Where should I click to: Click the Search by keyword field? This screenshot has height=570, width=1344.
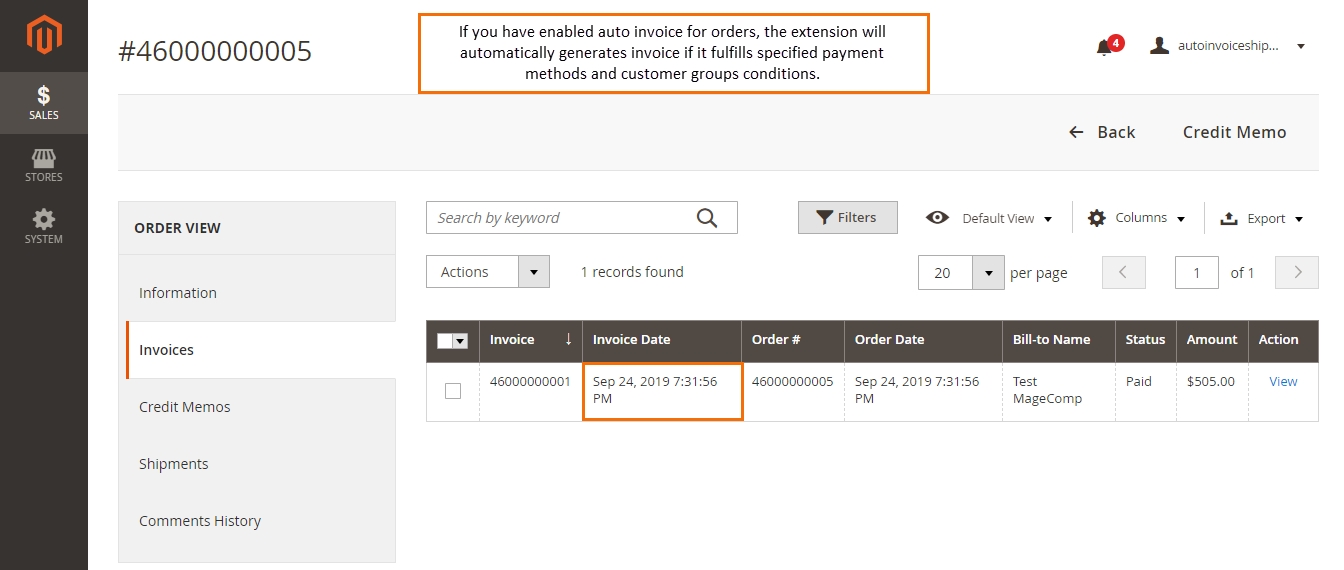[560, 218]
